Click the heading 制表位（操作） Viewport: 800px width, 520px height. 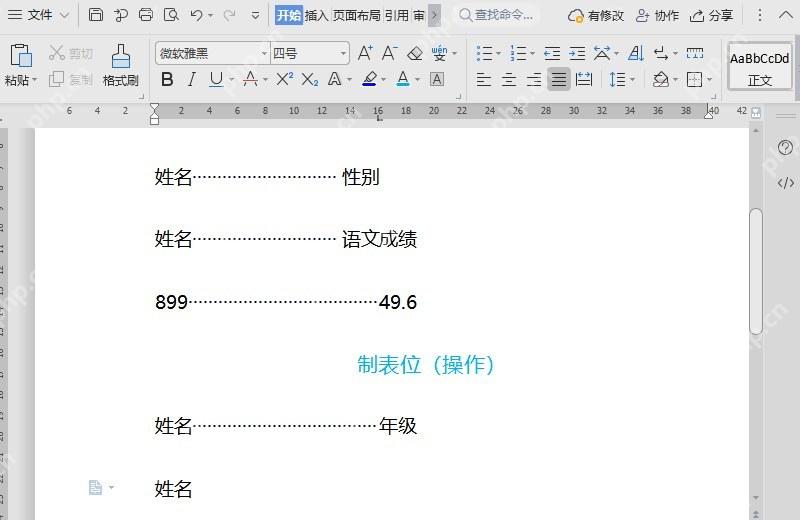click(x=426, y=364)
